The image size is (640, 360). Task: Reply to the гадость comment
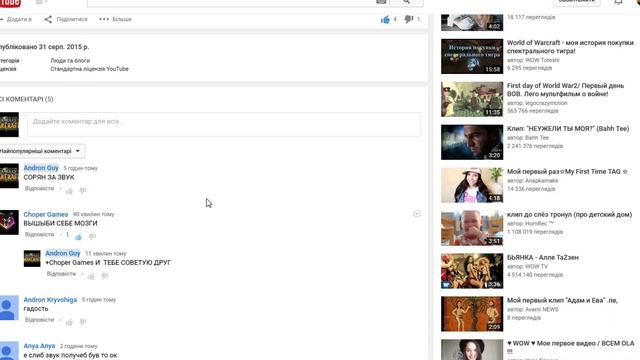coord(39,320)
